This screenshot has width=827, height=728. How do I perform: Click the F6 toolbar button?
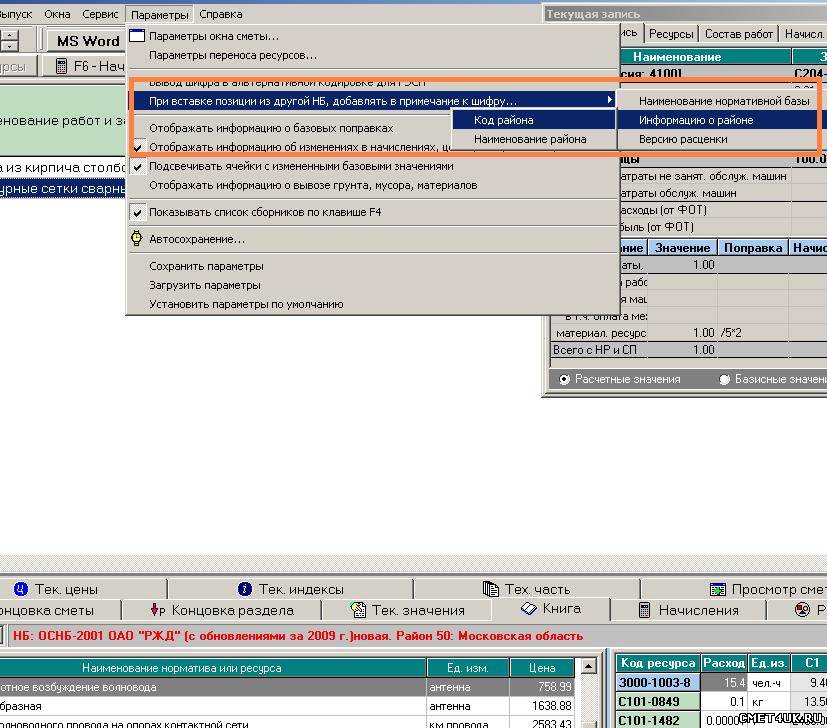click(x=85, y=66)
